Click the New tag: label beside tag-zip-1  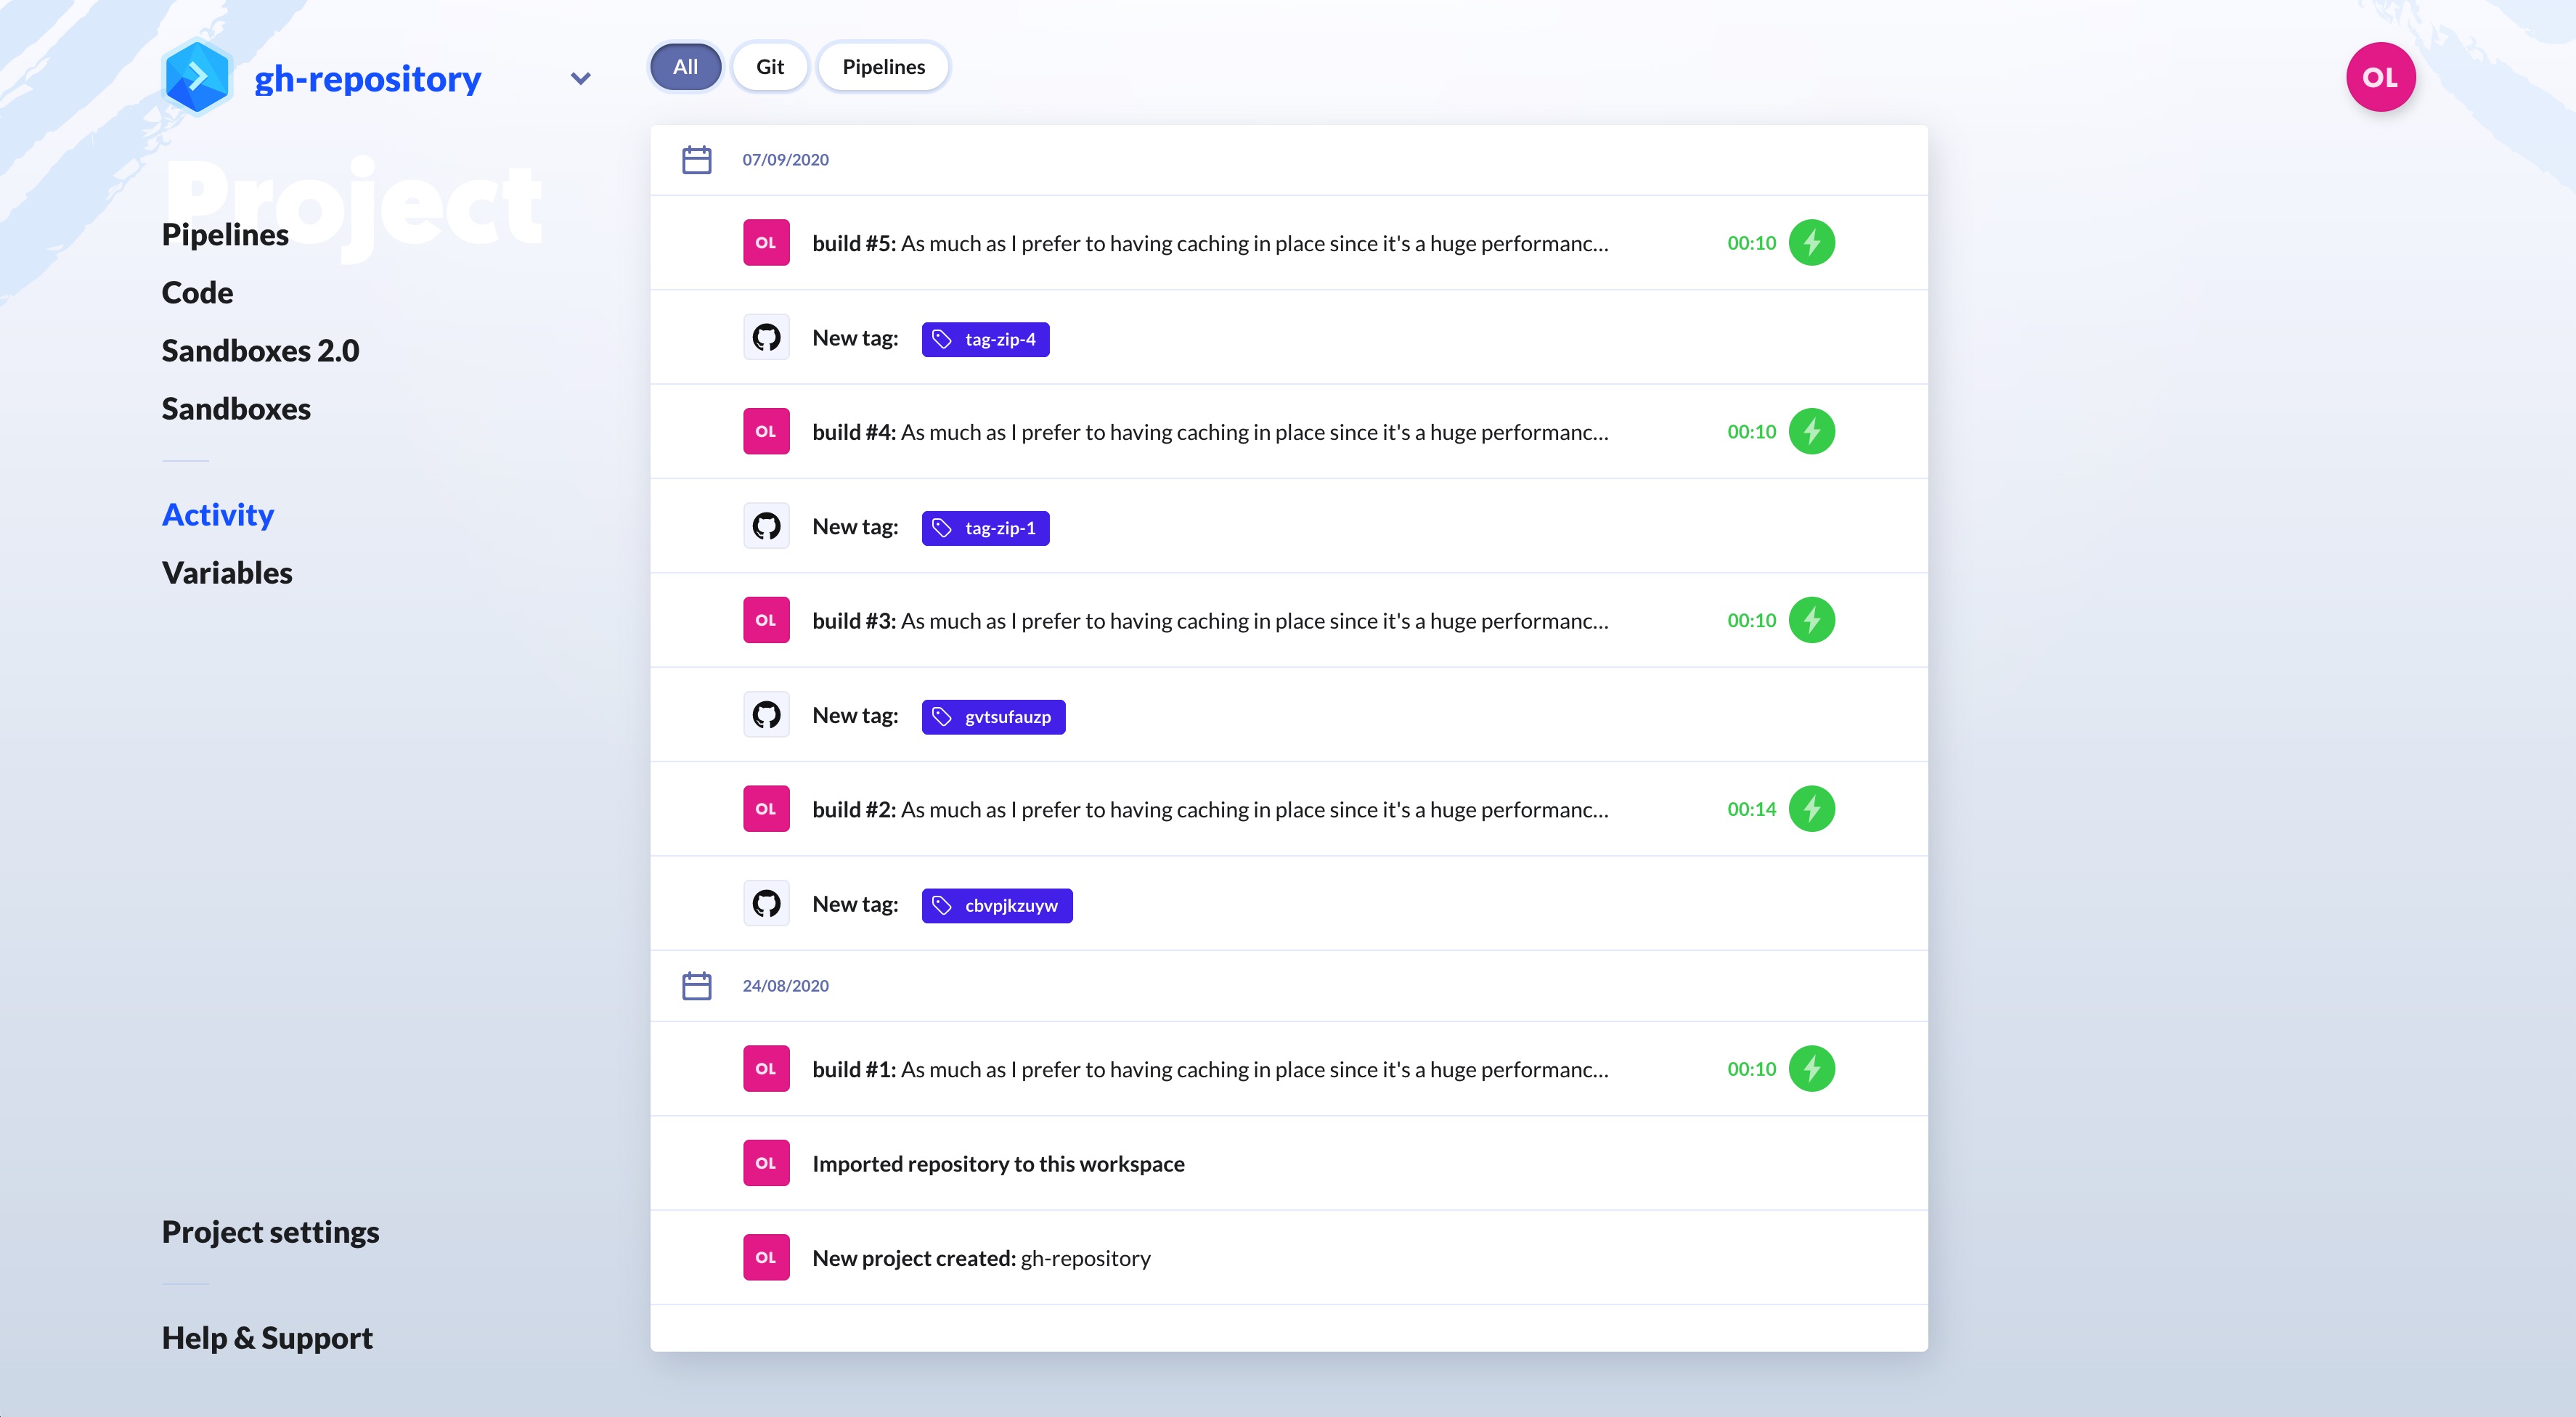pyautogui.click(x=855, y=527)
